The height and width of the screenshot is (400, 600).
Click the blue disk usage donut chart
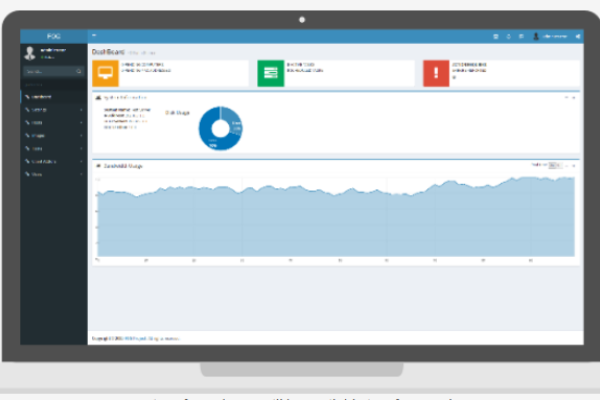tap(220, 128)
